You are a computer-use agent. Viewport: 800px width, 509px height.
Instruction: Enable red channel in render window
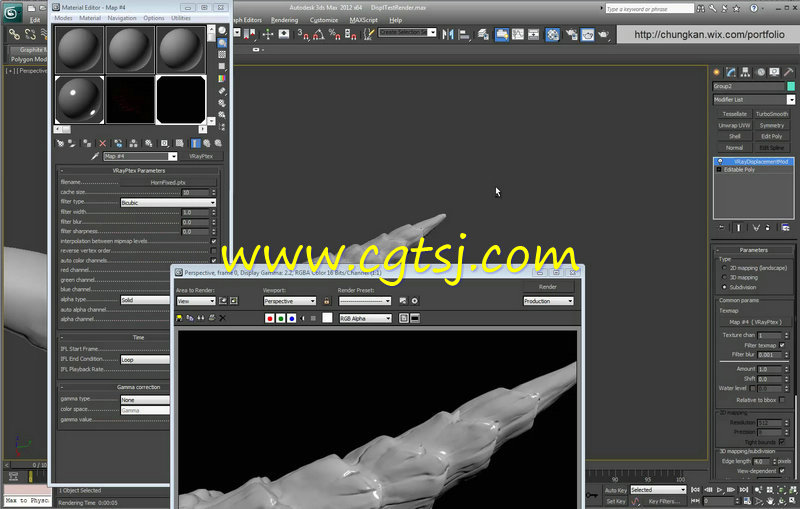pos(270,318)
